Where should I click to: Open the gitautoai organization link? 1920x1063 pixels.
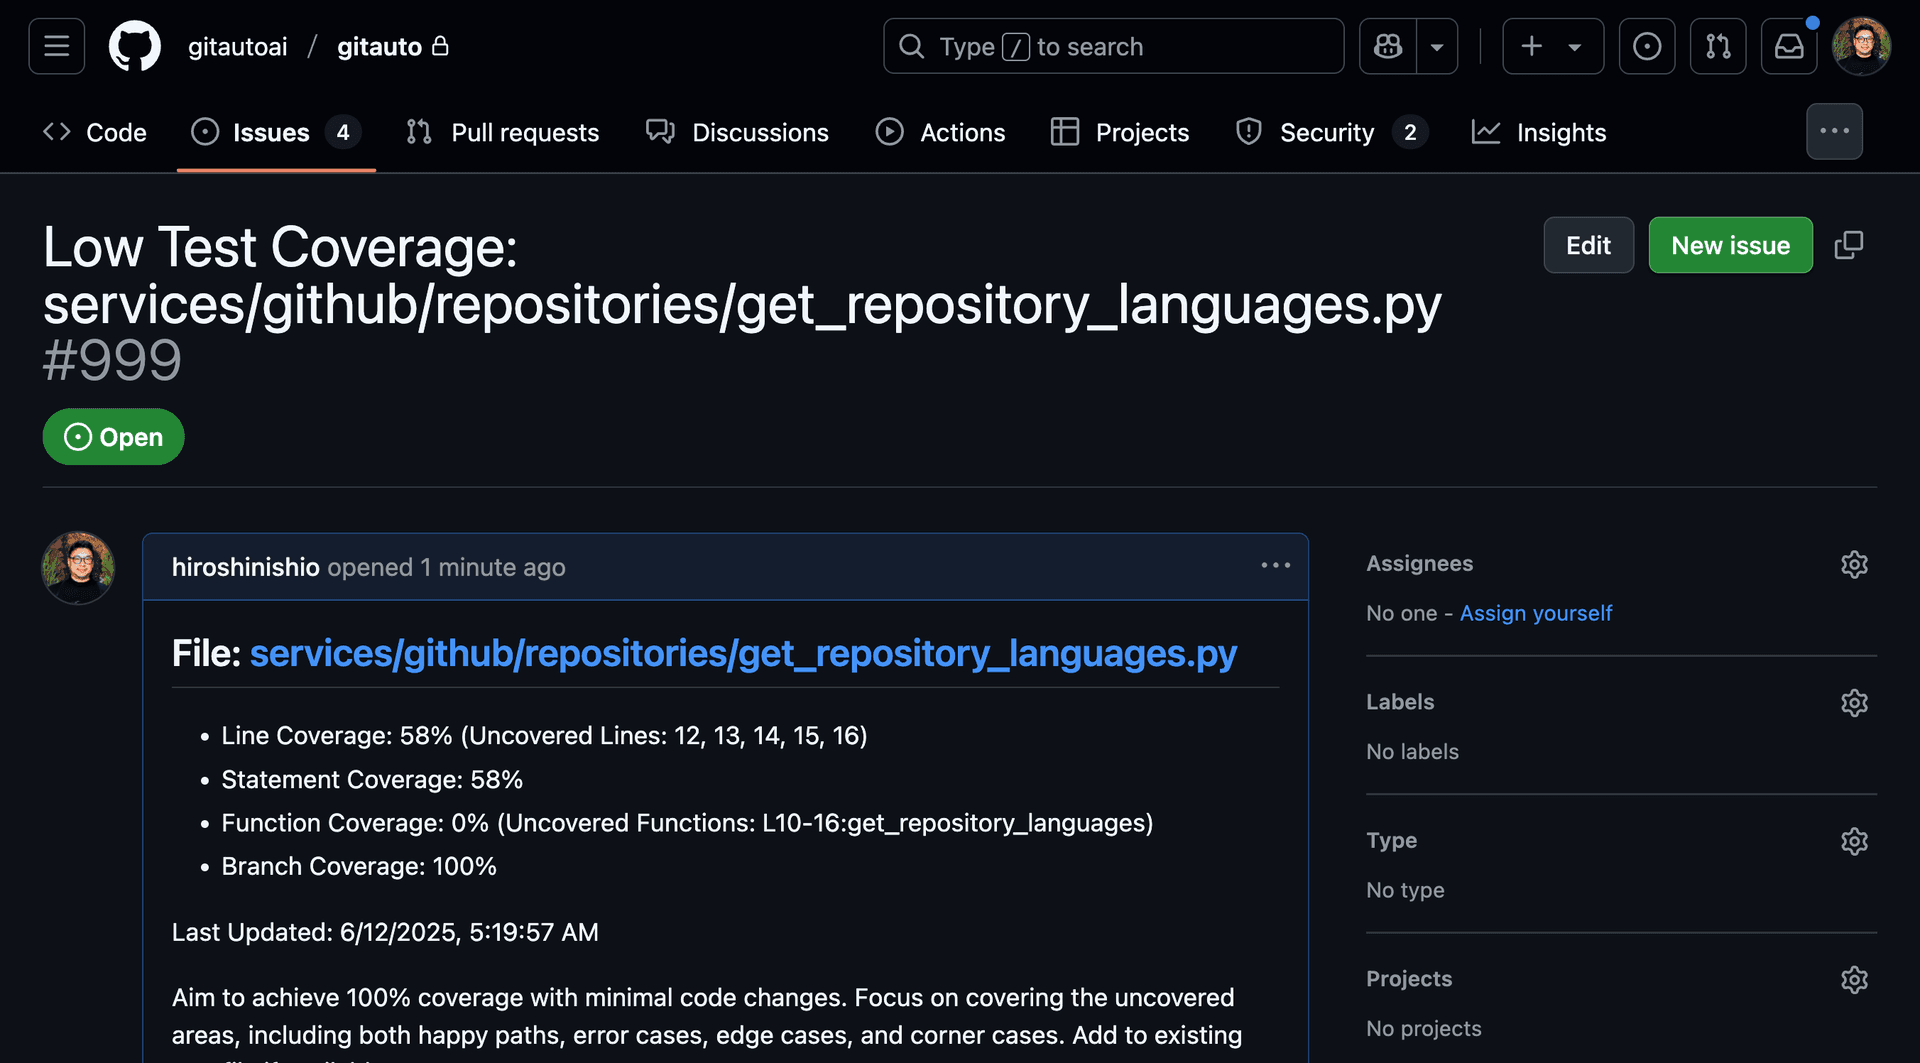238,47
